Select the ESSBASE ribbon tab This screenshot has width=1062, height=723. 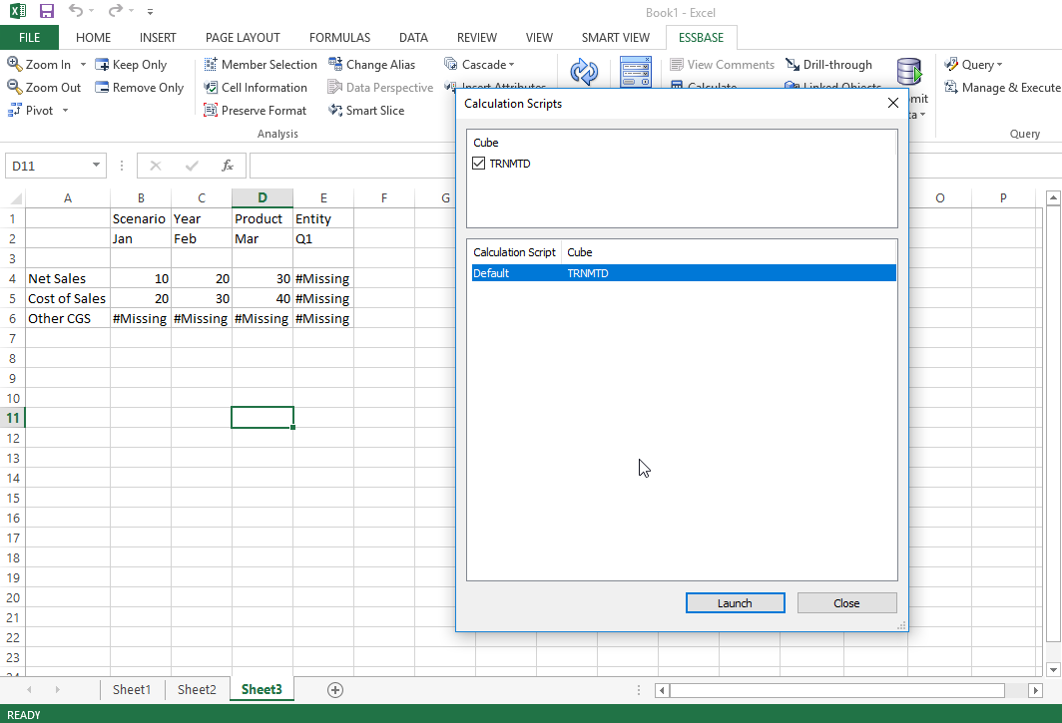tap(701, 38)
